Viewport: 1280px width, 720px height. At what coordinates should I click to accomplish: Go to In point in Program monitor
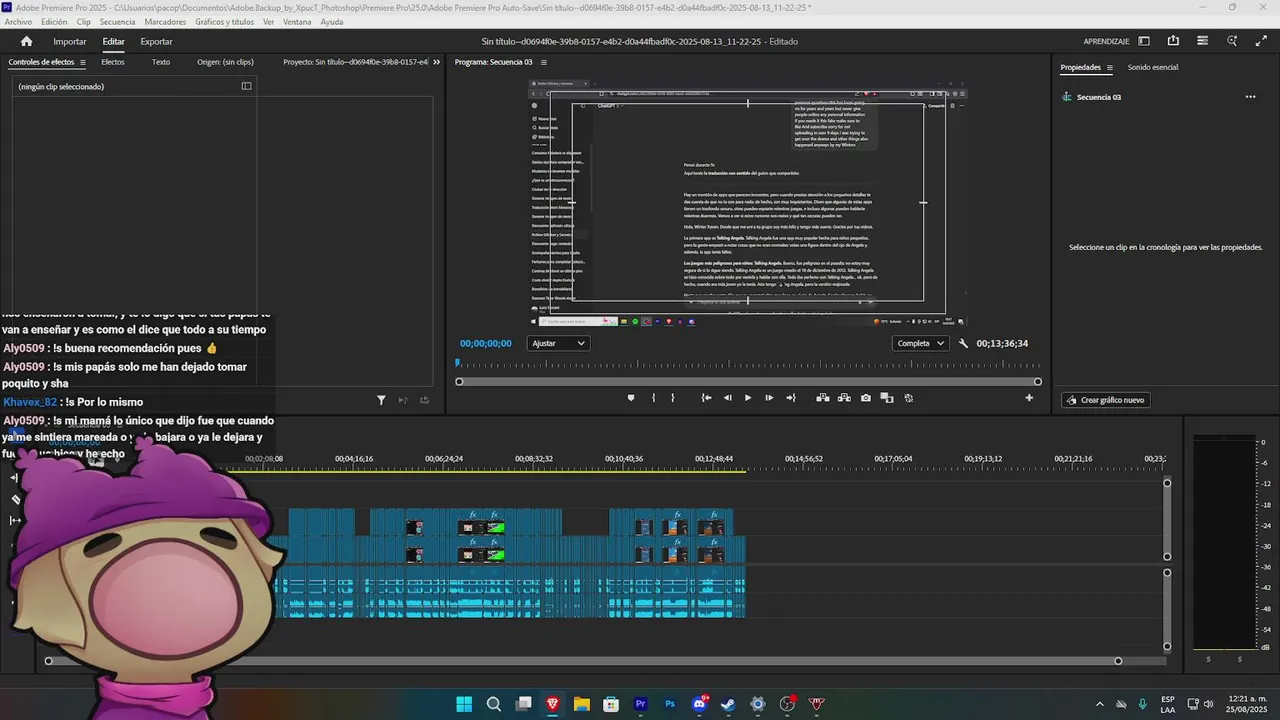coord(706,398)
